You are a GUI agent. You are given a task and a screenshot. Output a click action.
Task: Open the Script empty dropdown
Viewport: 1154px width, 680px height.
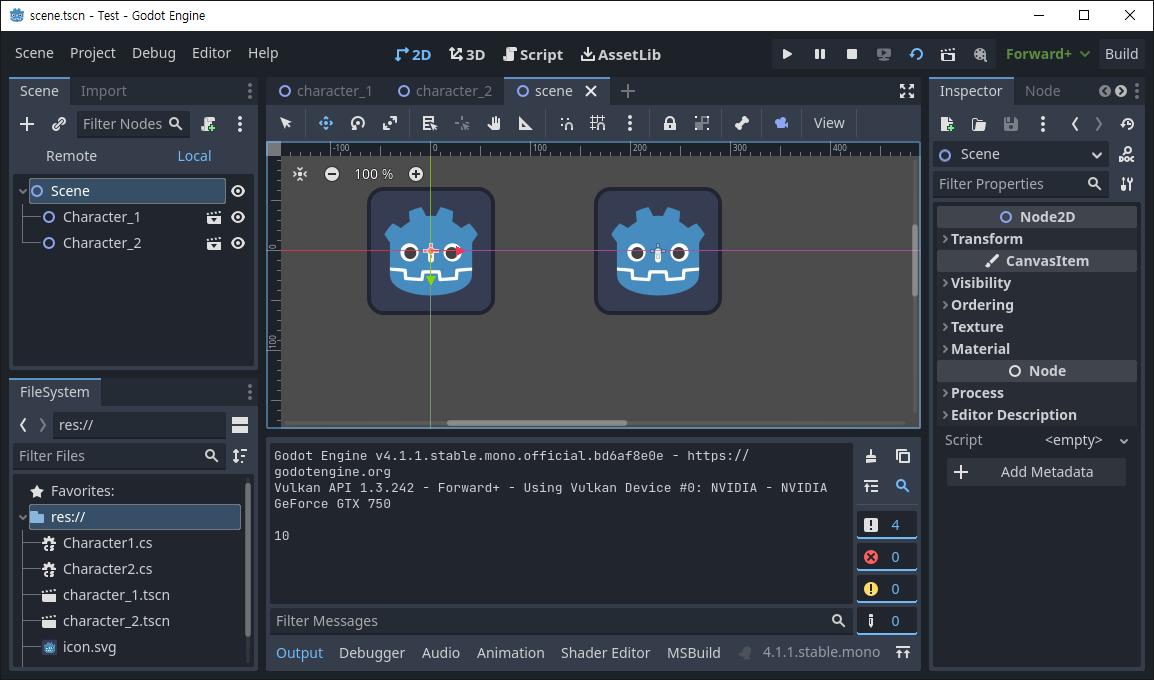click(1086, 441)
